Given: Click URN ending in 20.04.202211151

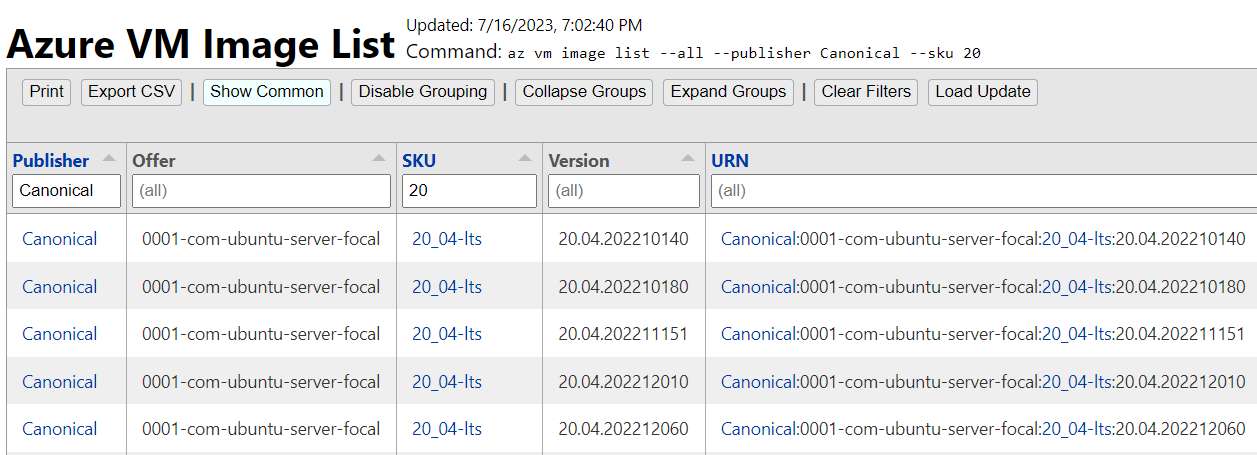Looking at the screenshot, I should [x=984, y=334].
